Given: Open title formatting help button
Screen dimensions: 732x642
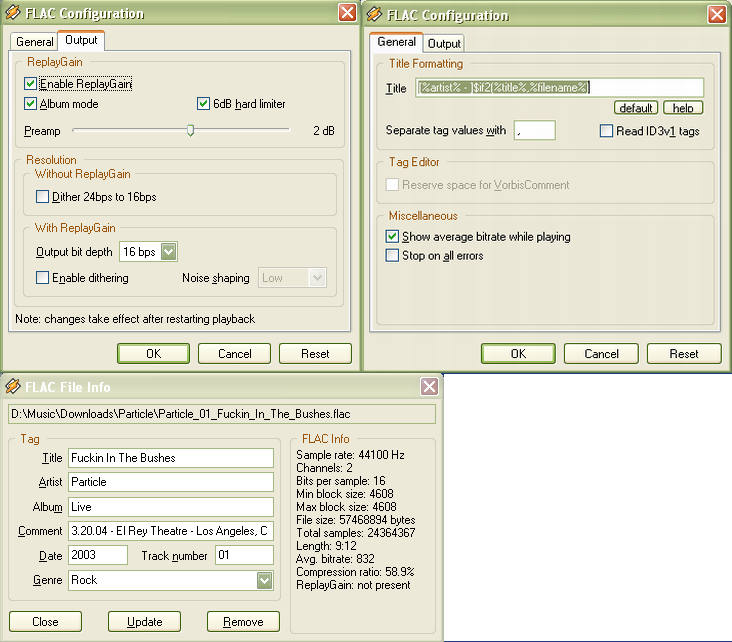Looking at the screenshot, I should pyautogui.click(x=683, y=108).
